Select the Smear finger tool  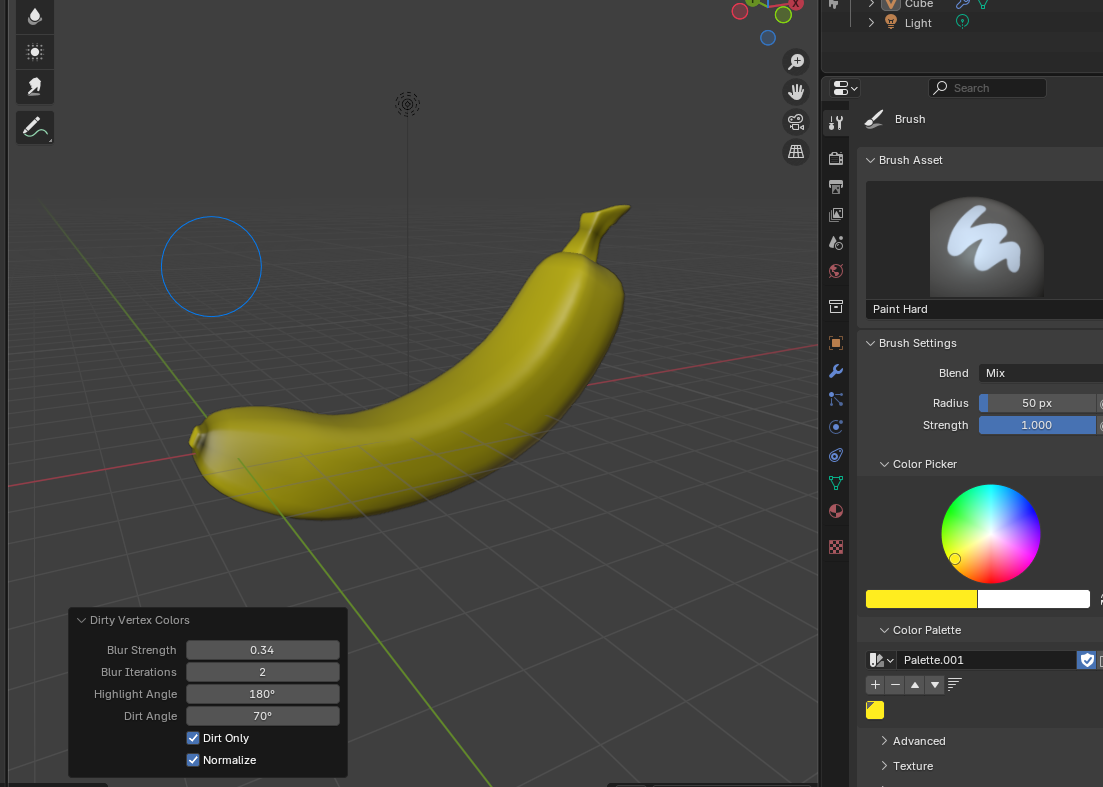tap(35, 87)
